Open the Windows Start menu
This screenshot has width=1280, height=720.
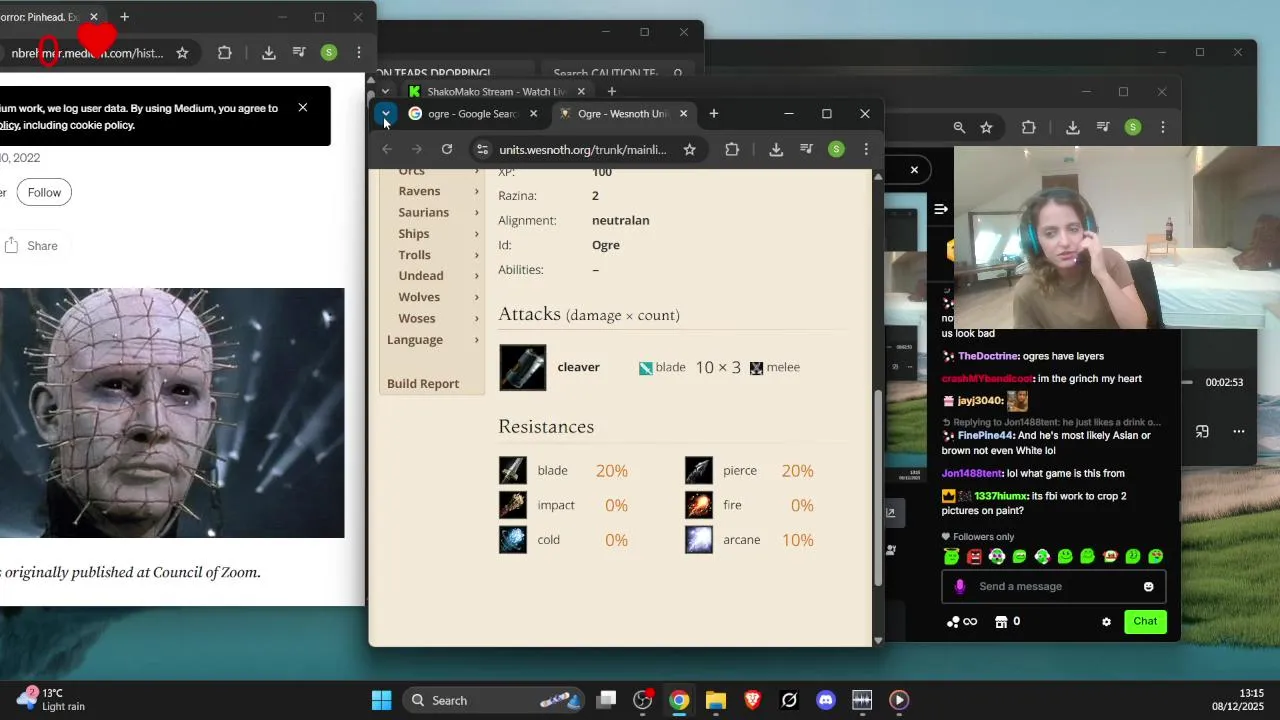[x=382, y=700]
